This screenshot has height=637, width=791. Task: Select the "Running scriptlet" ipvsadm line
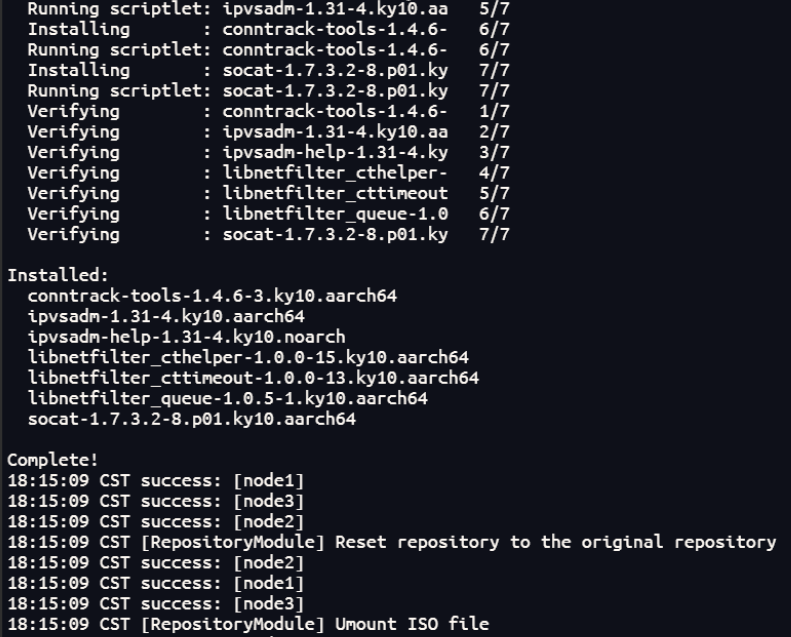click(x=268, y=9)
